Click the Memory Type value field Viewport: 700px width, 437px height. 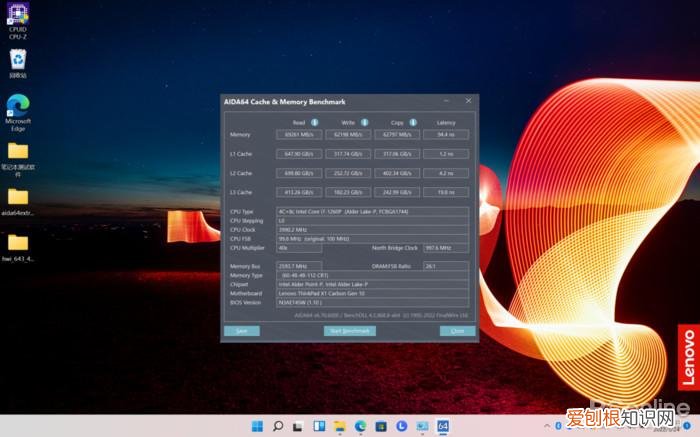[x=372, y=275]
